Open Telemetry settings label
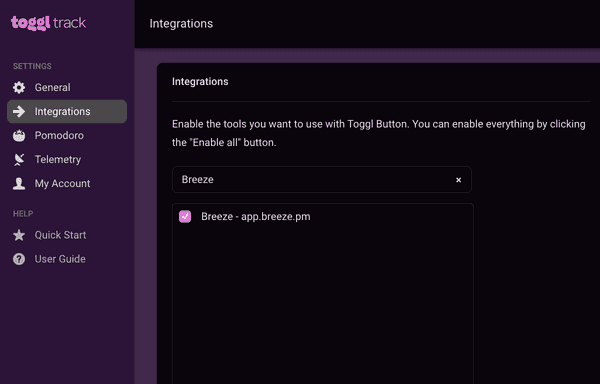The height and width of the screenshot is (384, 600). [x=58, y=159]
